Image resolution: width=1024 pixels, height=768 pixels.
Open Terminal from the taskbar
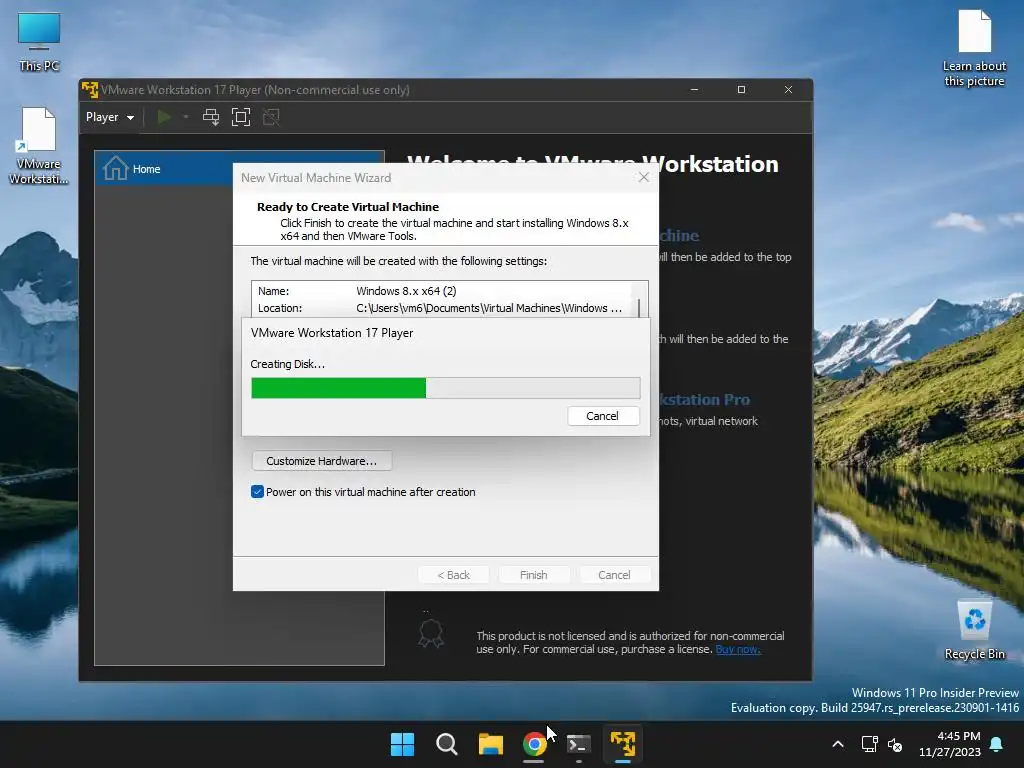[579, 744]
